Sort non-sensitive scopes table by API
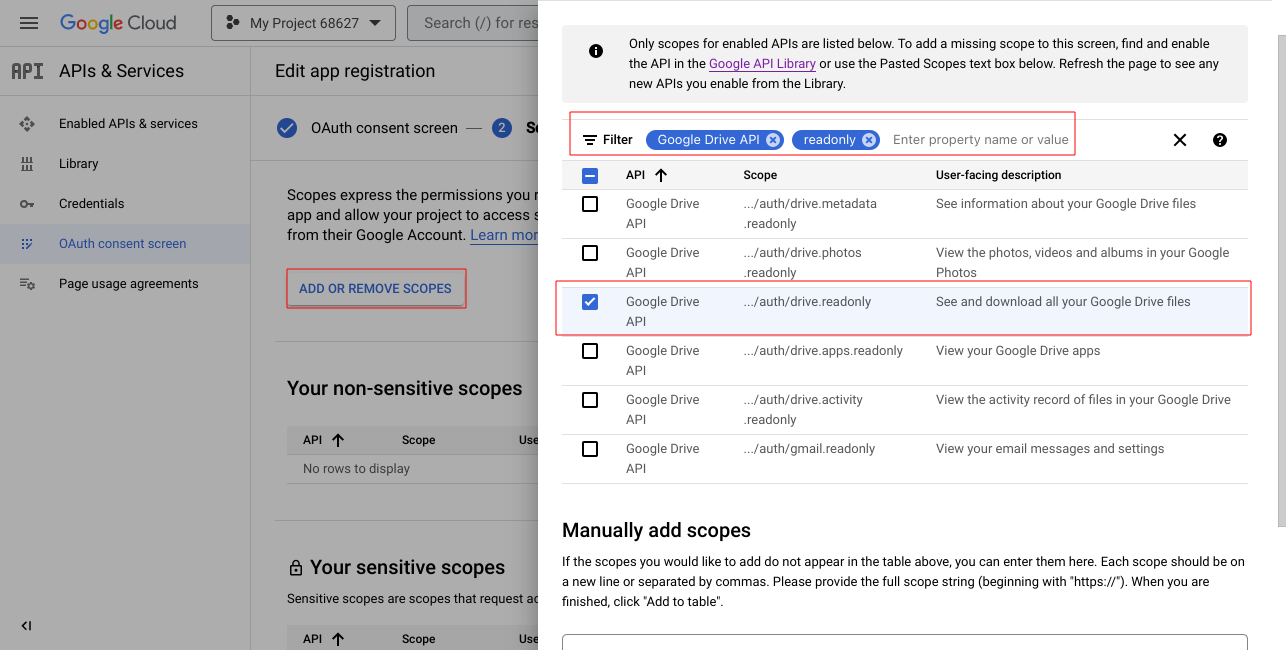The width and height of the screenshot is (1286, 650). (x=338, y=440)
